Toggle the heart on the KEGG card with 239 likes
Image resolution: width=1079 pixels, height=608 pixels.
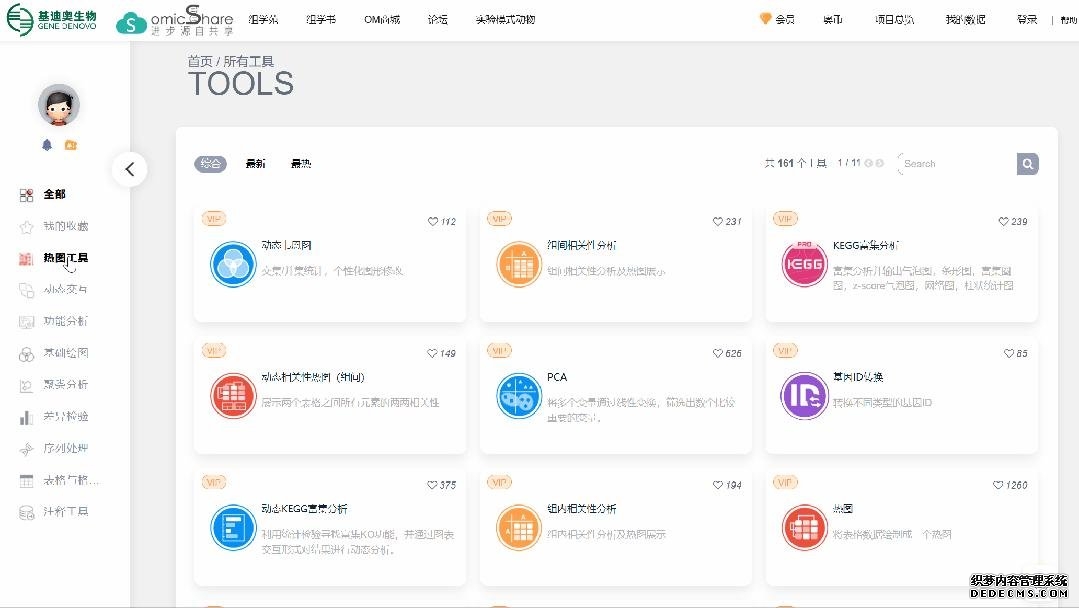[x=1004, y=222]
